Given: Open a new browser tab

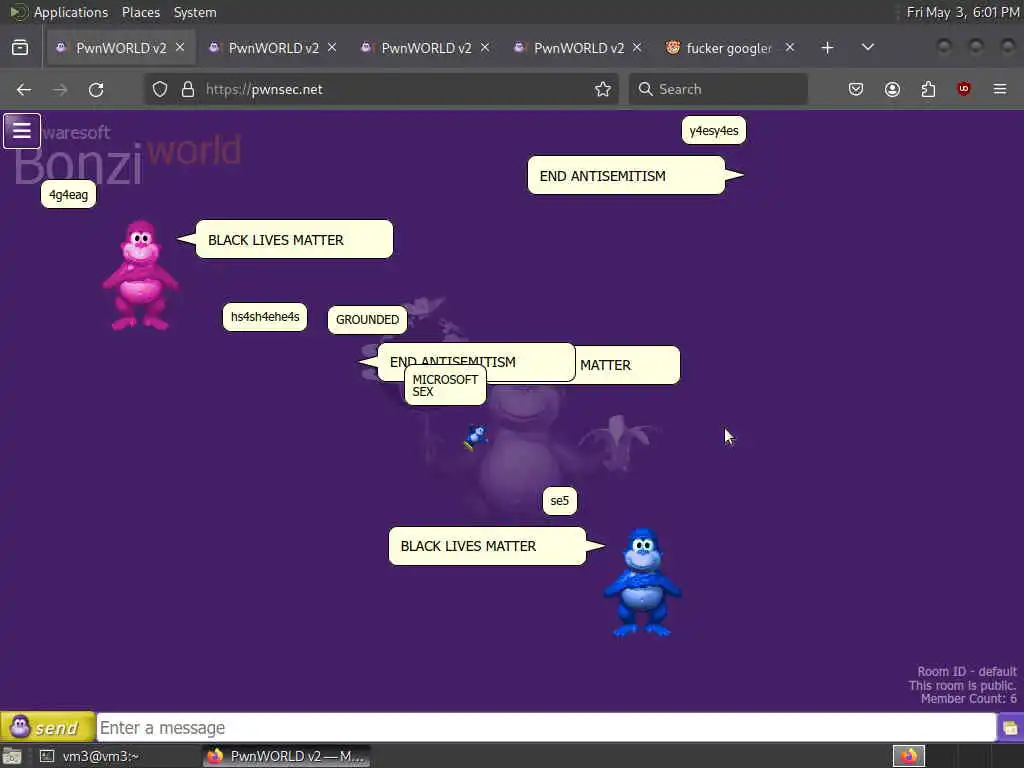Looking at the screenshot, I should 827,48.
